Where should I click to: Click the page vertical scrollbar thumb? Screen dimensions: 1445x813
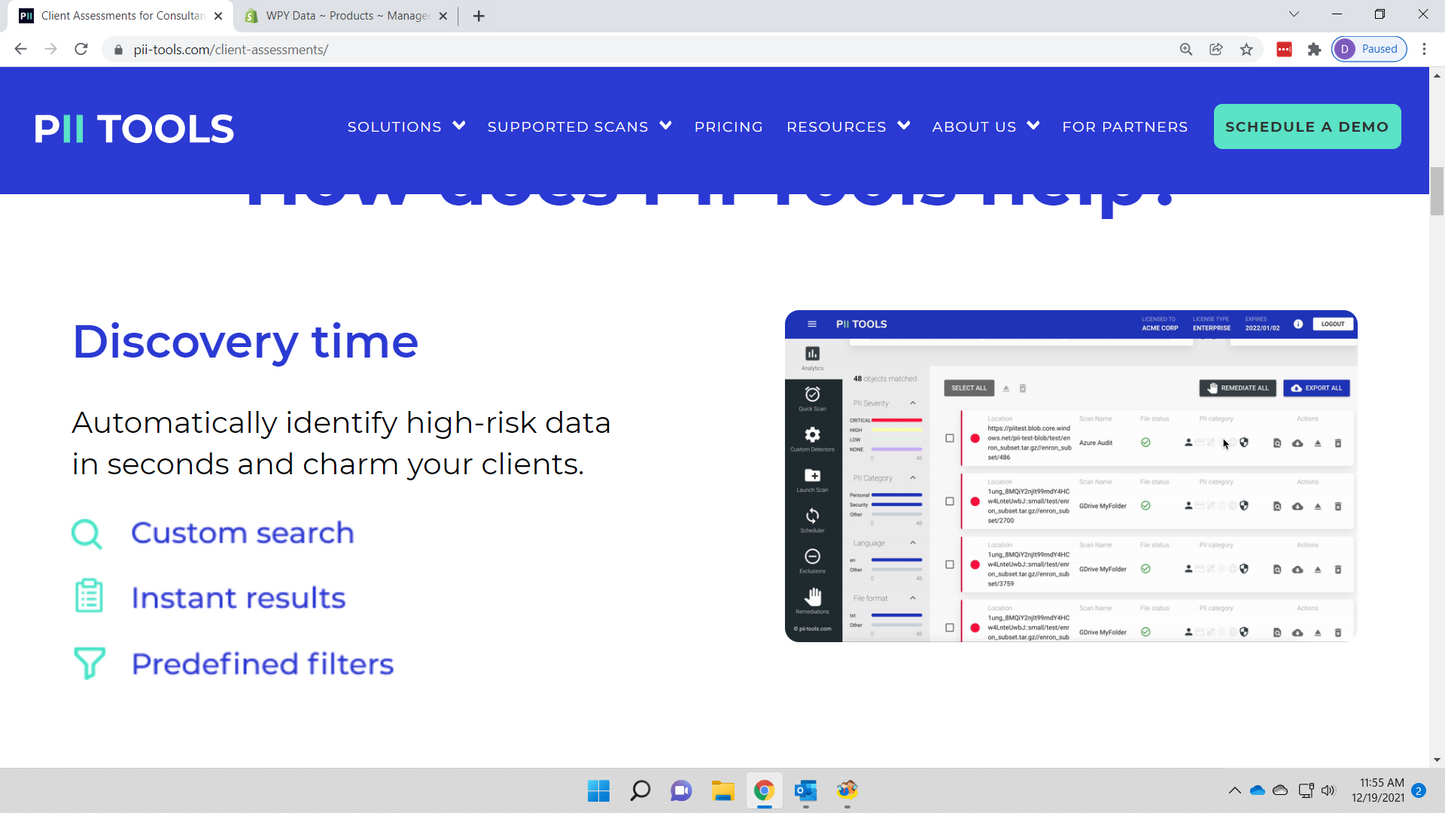pos(1437,190)
